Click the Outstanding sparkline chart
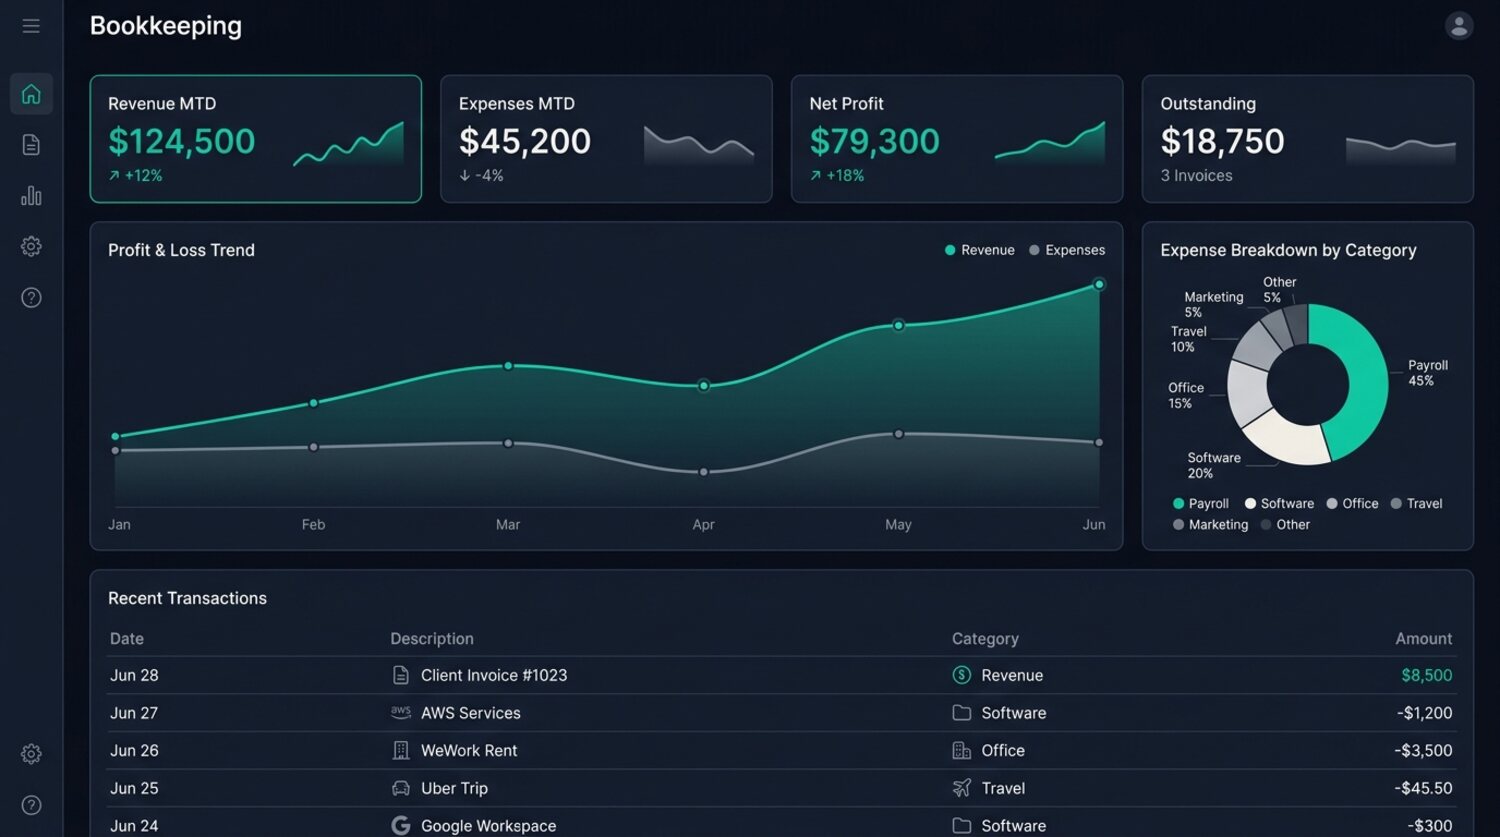The image size is (1500, 837). (x=1401, y=150)
